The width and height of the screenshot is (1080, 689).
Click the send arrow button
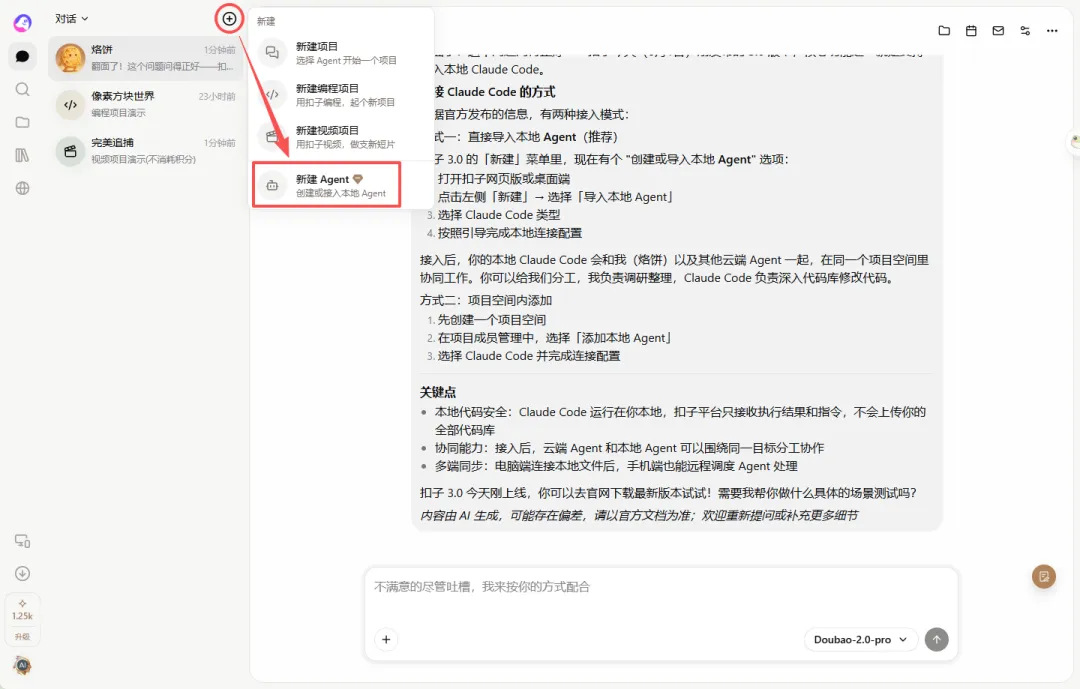(x=936, y=639)
